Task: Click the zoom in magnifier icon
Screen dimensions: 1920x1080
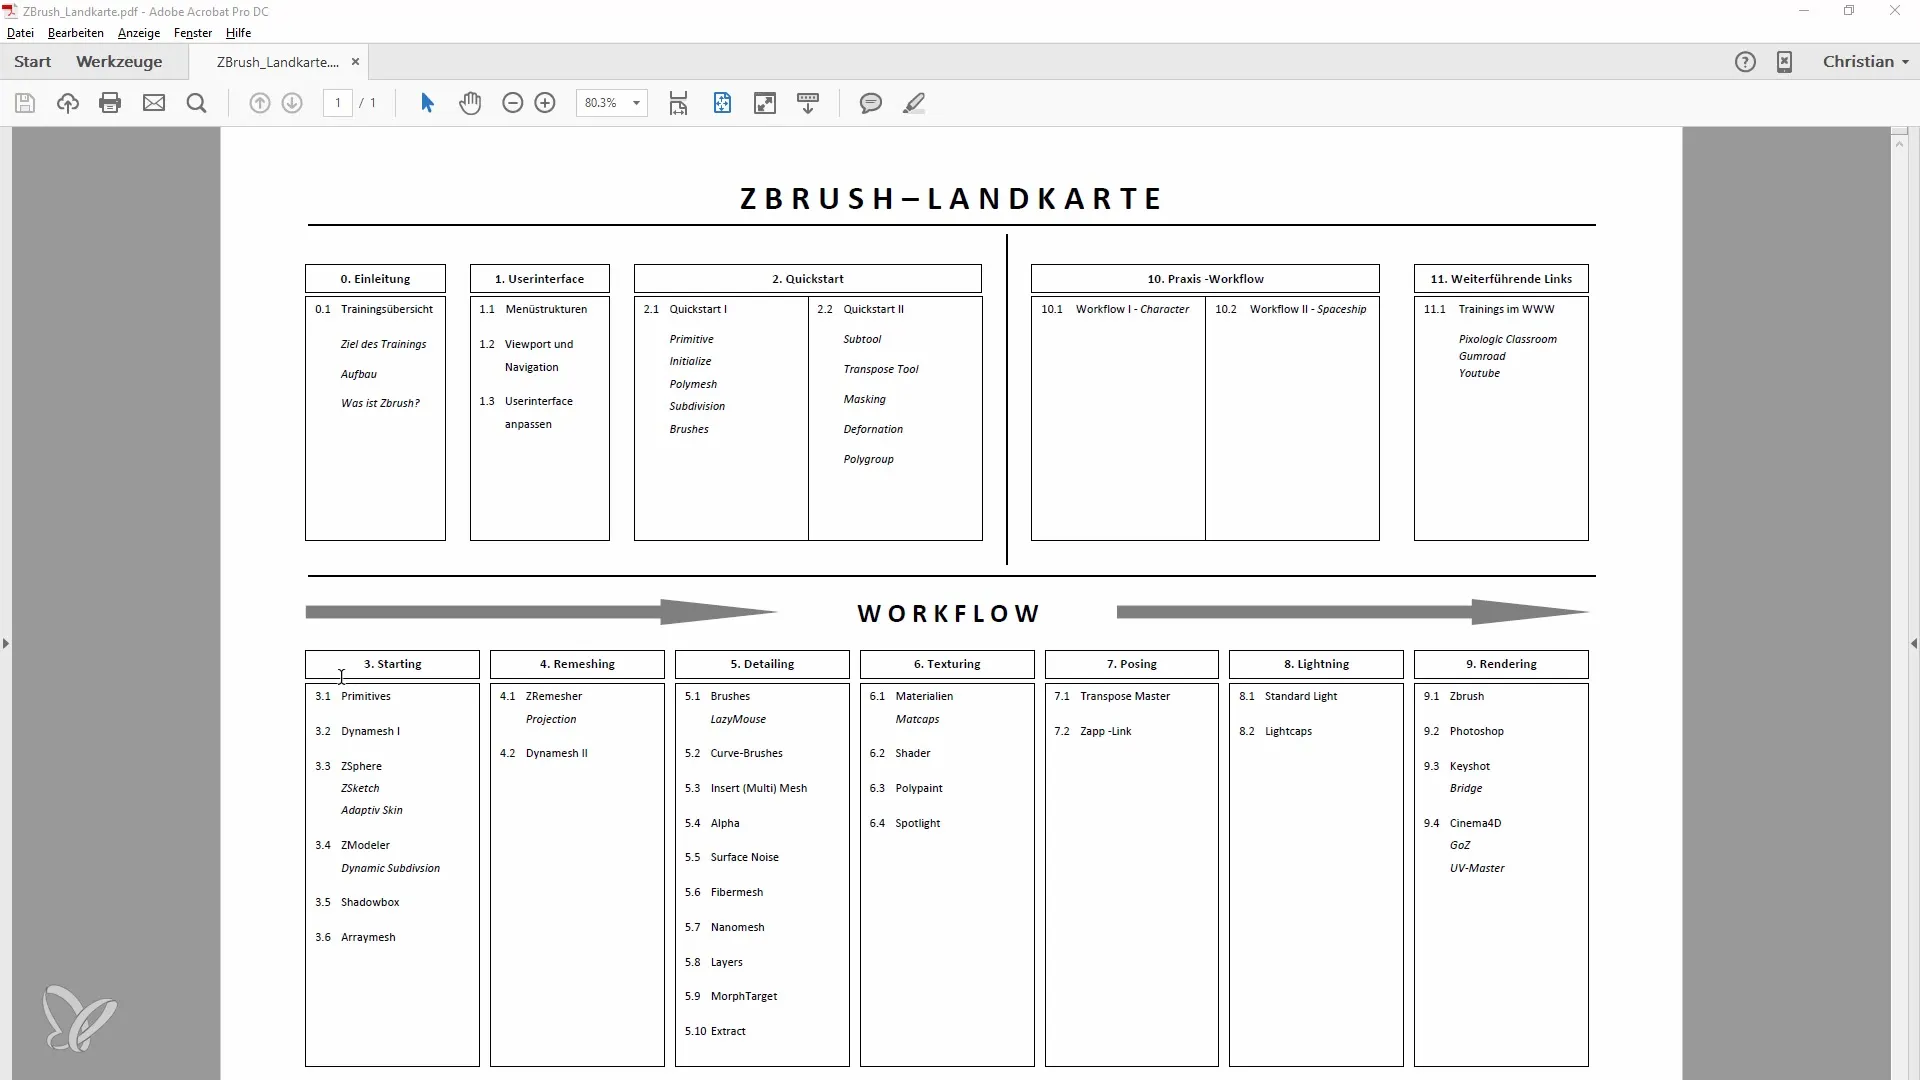Action: (545, 102)
